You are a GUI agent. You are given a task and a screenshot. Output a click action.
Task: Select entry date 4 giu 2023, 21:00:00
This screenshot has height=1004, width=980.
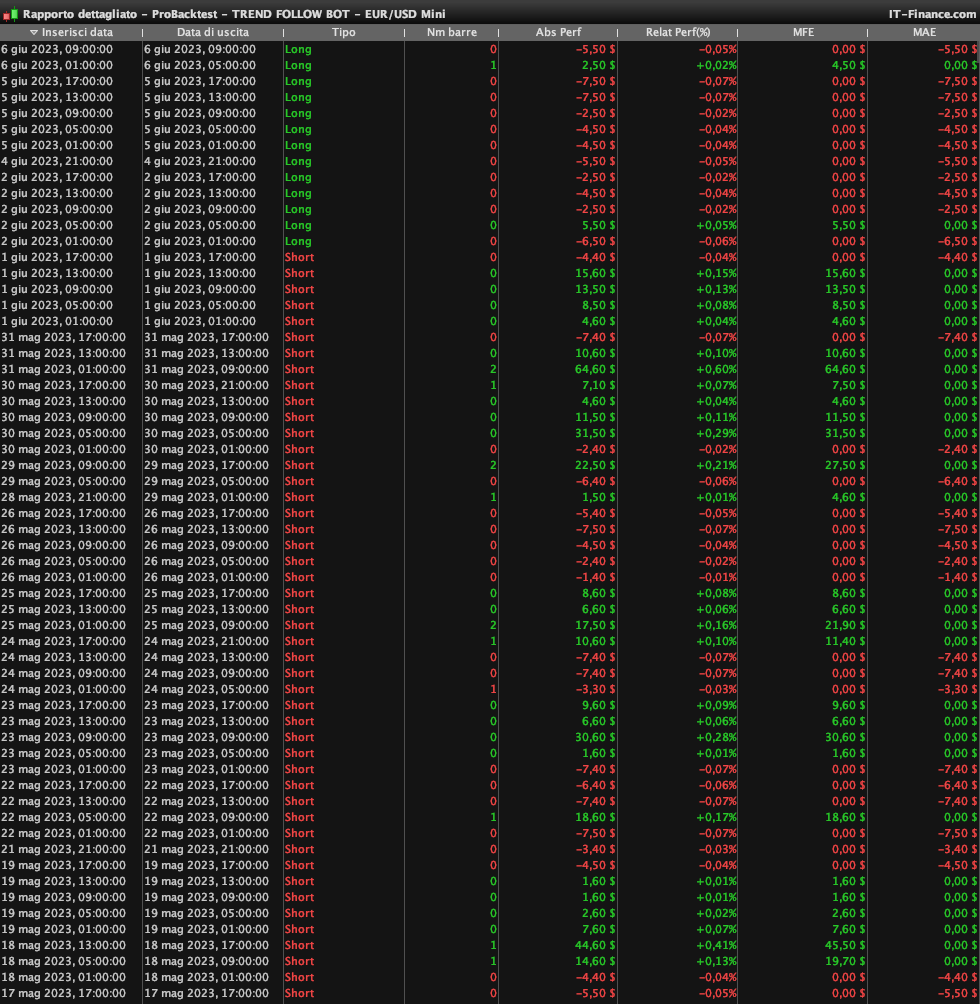point(57,161)
